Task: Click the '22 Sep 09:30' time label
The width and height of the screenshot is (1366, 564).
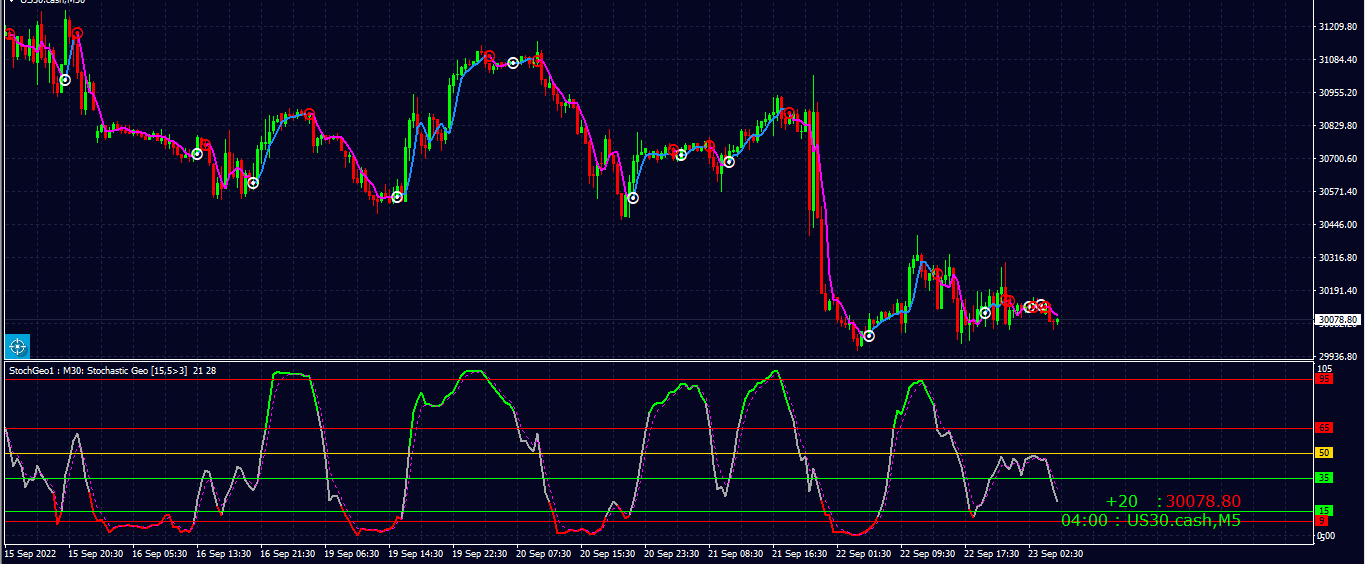Action: (928, 553)
